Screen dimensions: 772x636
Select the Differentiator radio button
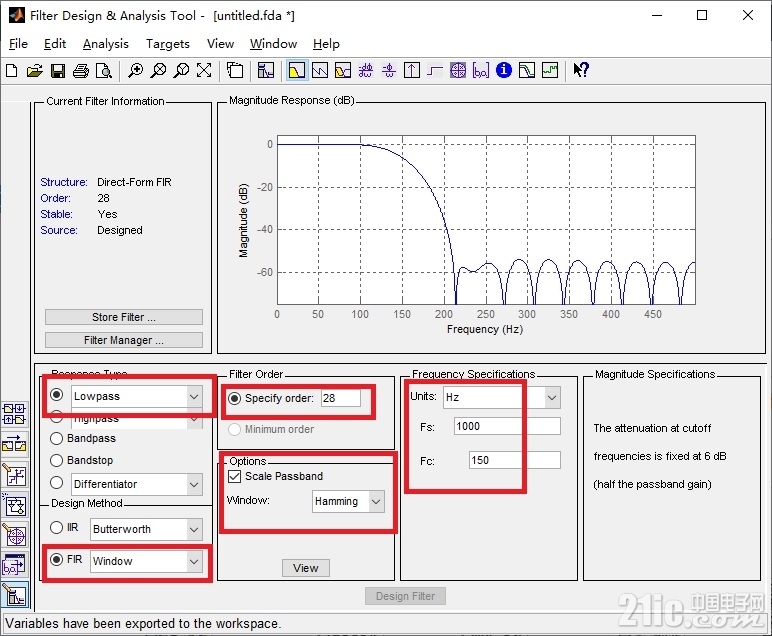[x=57, y=482]
